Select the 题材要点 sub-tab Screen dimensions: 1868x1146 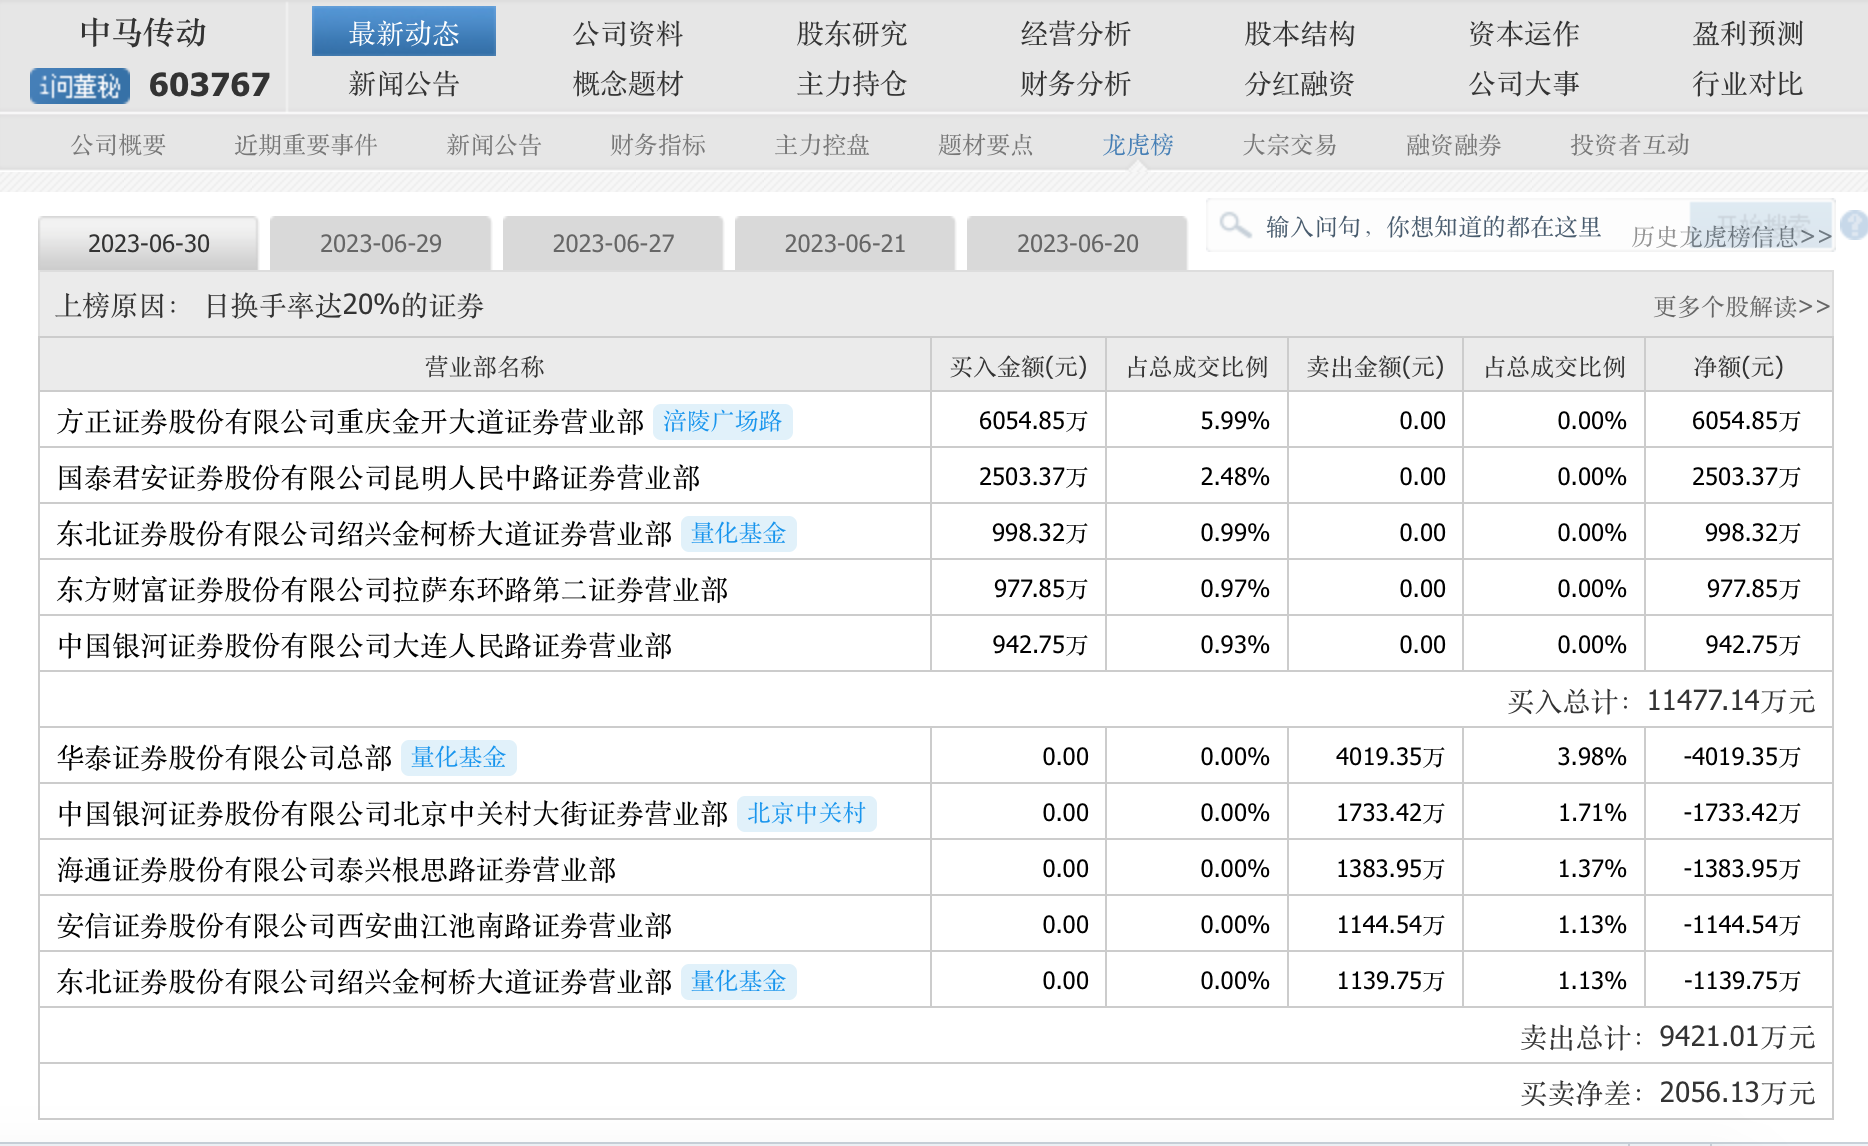click(x=986, y=145)
